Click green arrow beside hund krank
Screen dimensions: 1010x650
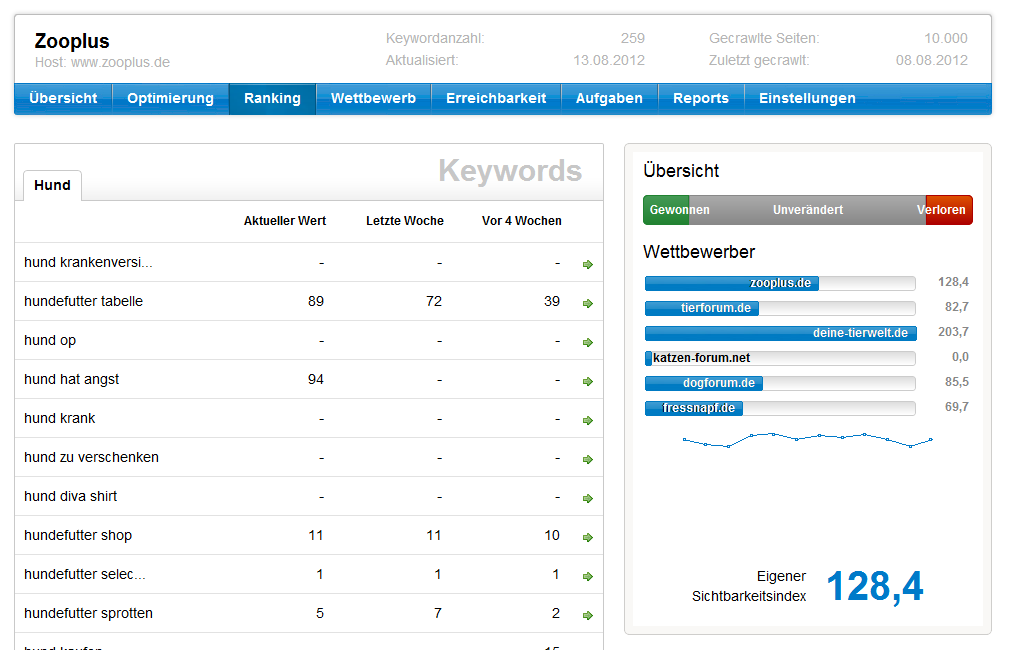(x=588, y=420)
